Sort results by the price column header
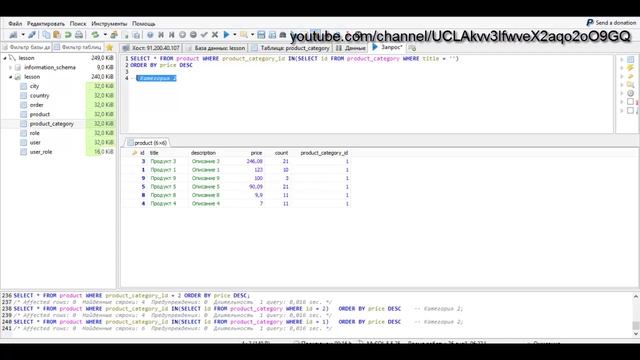The width and height of the screenshot is (640, 360). tap(256, 153)
